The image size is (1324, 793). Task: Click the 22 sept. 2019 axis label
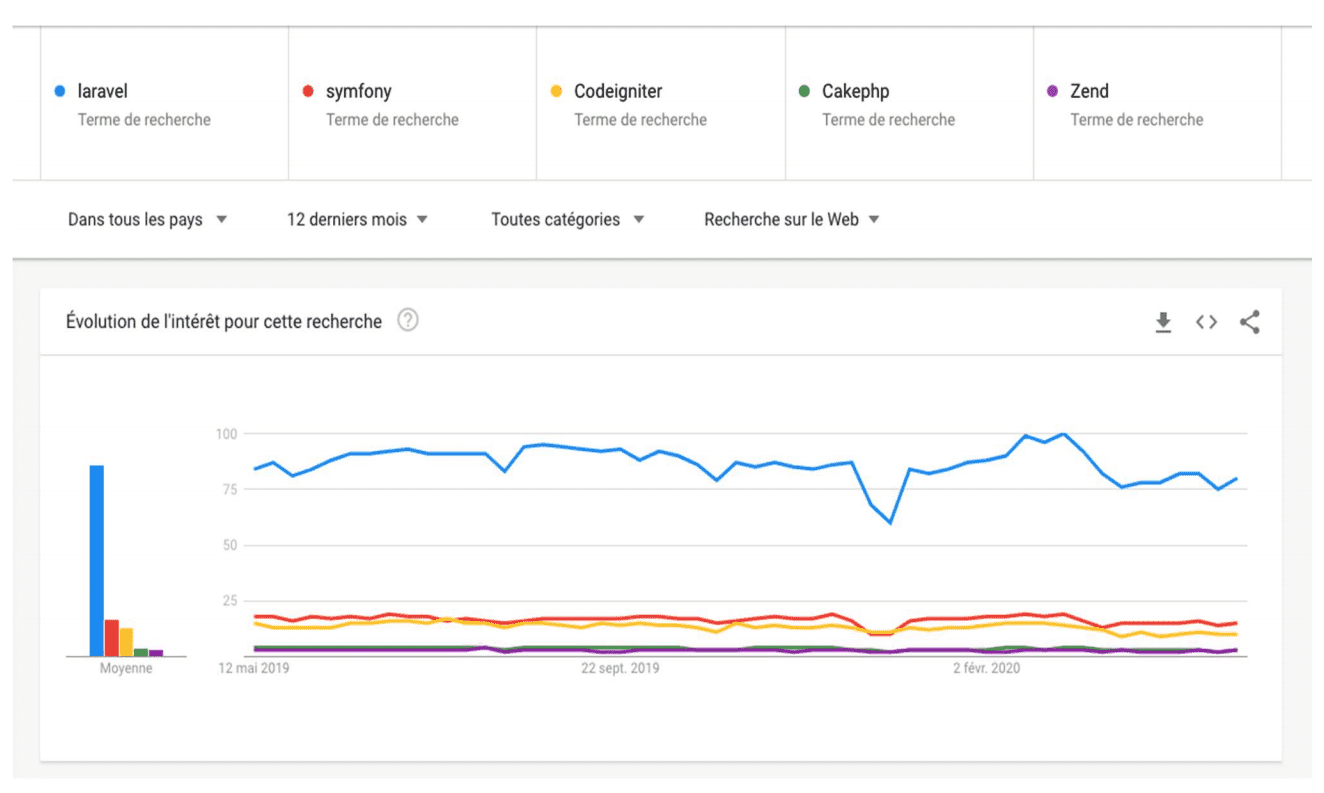[x=620, y=669]
